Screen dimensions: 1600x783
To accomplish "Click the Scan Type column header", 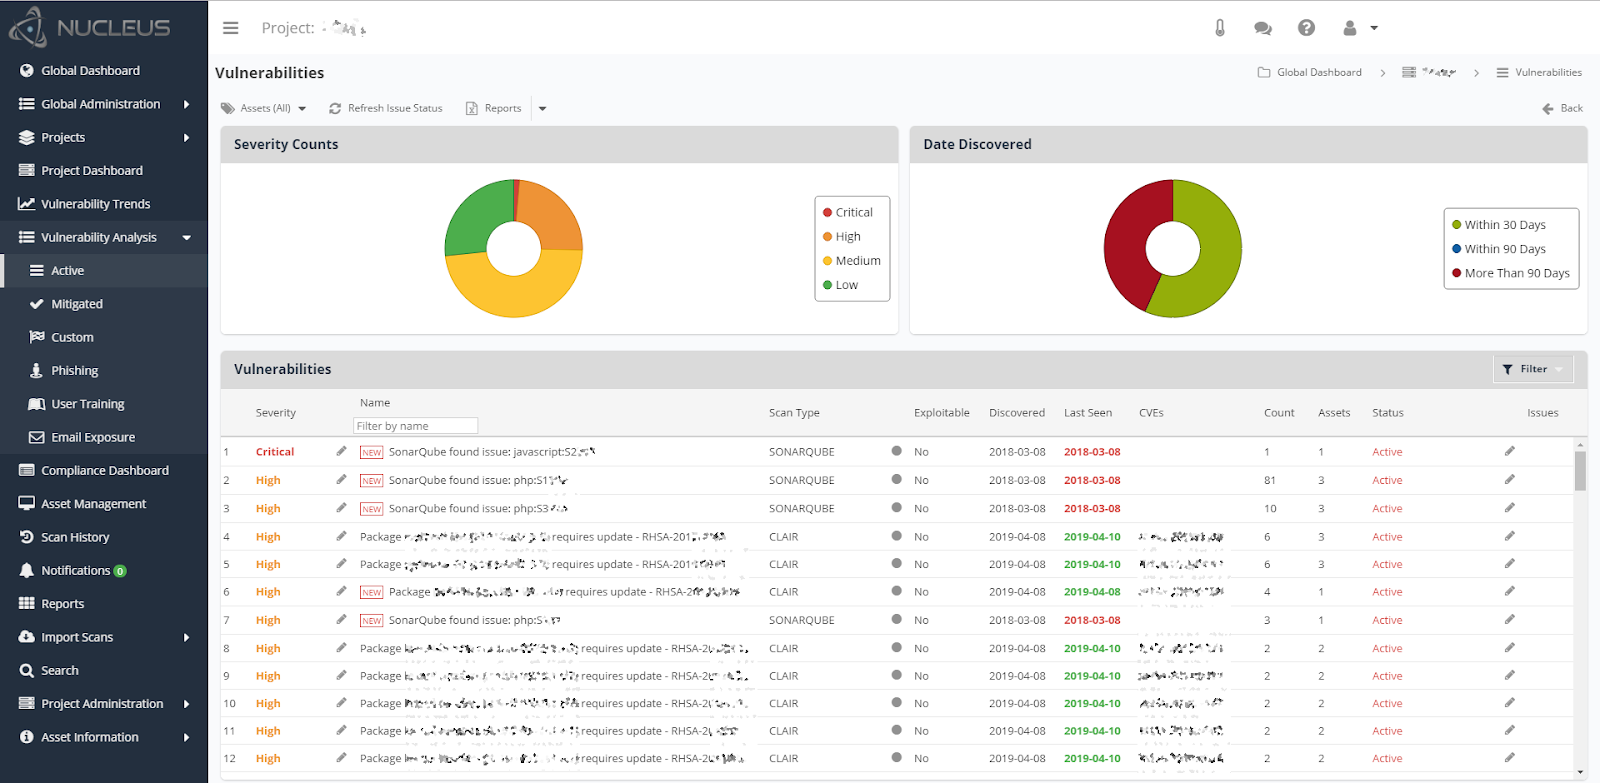I will pos(794,413).
